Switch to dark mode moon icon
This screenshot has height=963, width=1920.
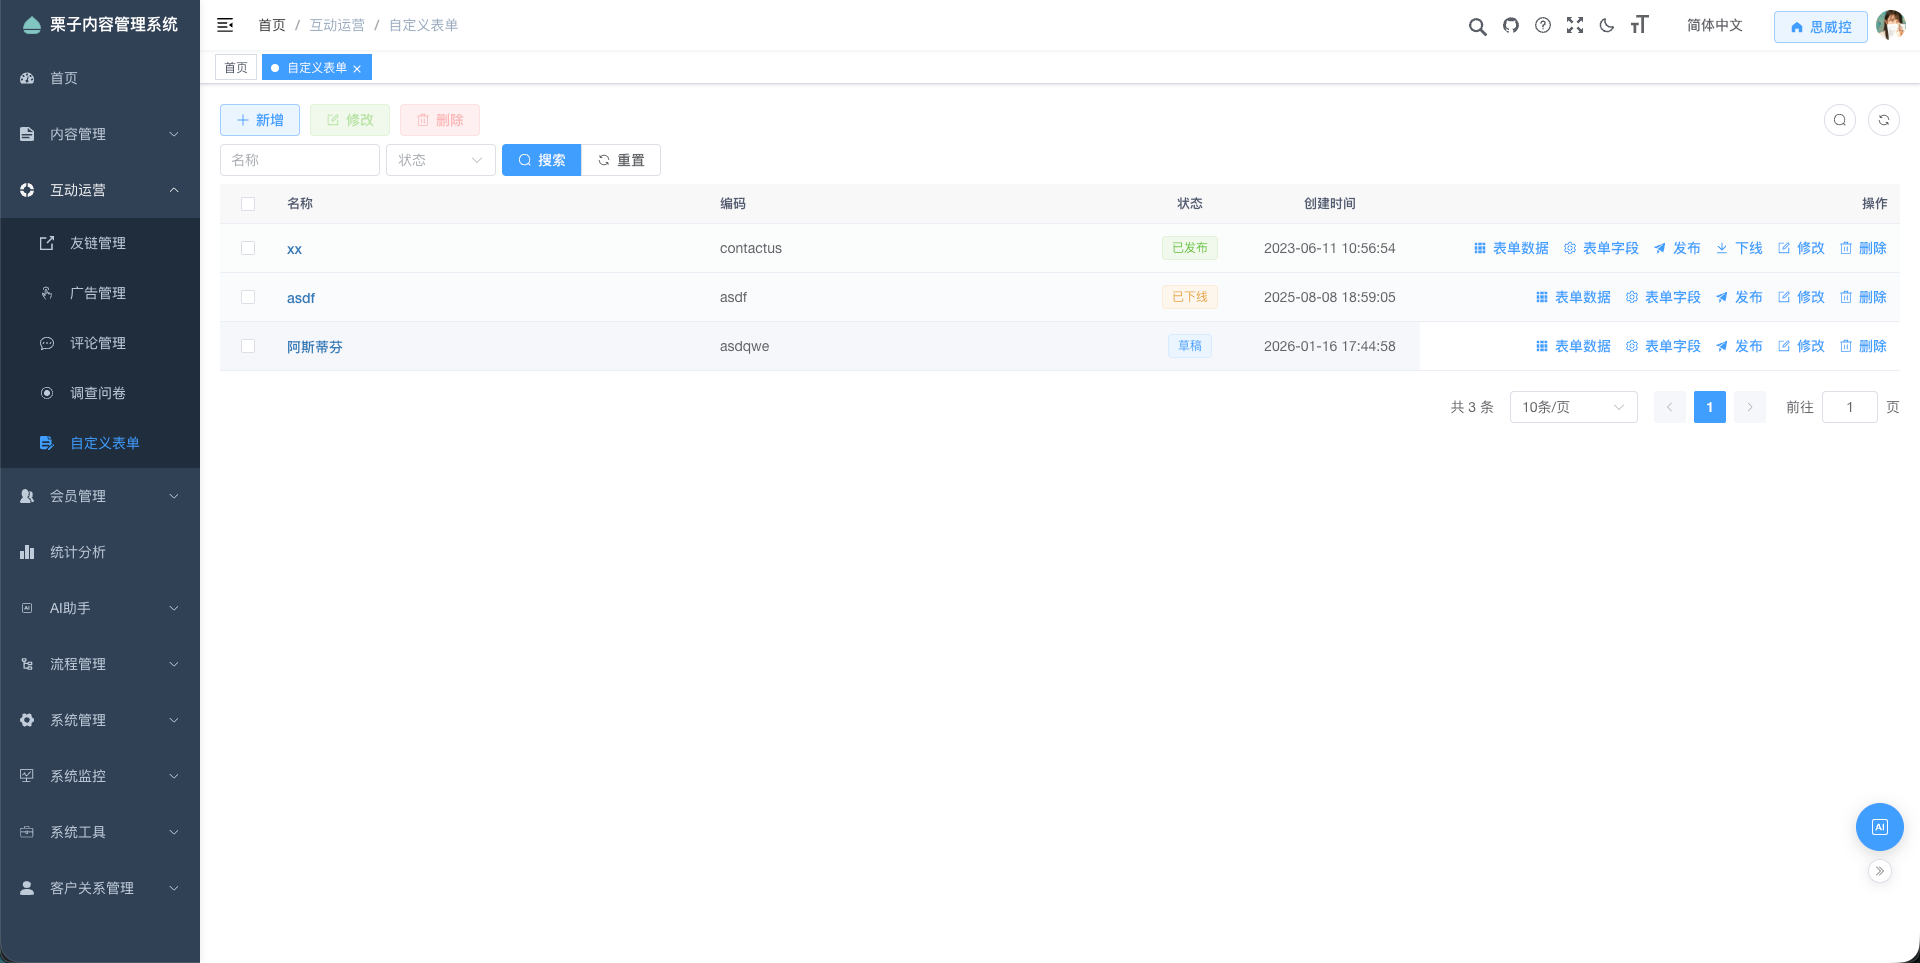point(1607,25)
